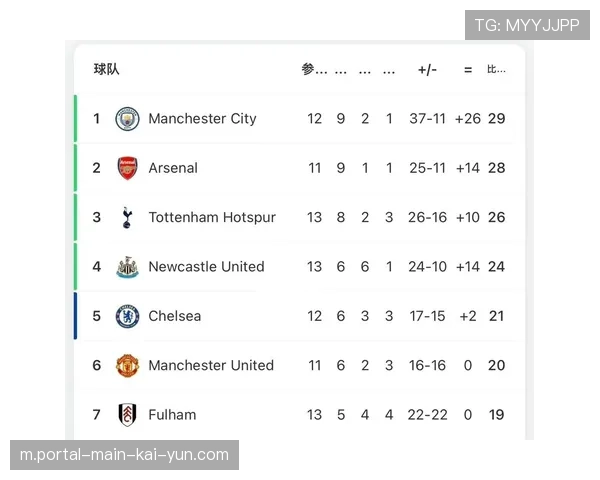This screenshot has width=600, height=480.
Task: Click the = goal difference column header
Action: point(468,70)
